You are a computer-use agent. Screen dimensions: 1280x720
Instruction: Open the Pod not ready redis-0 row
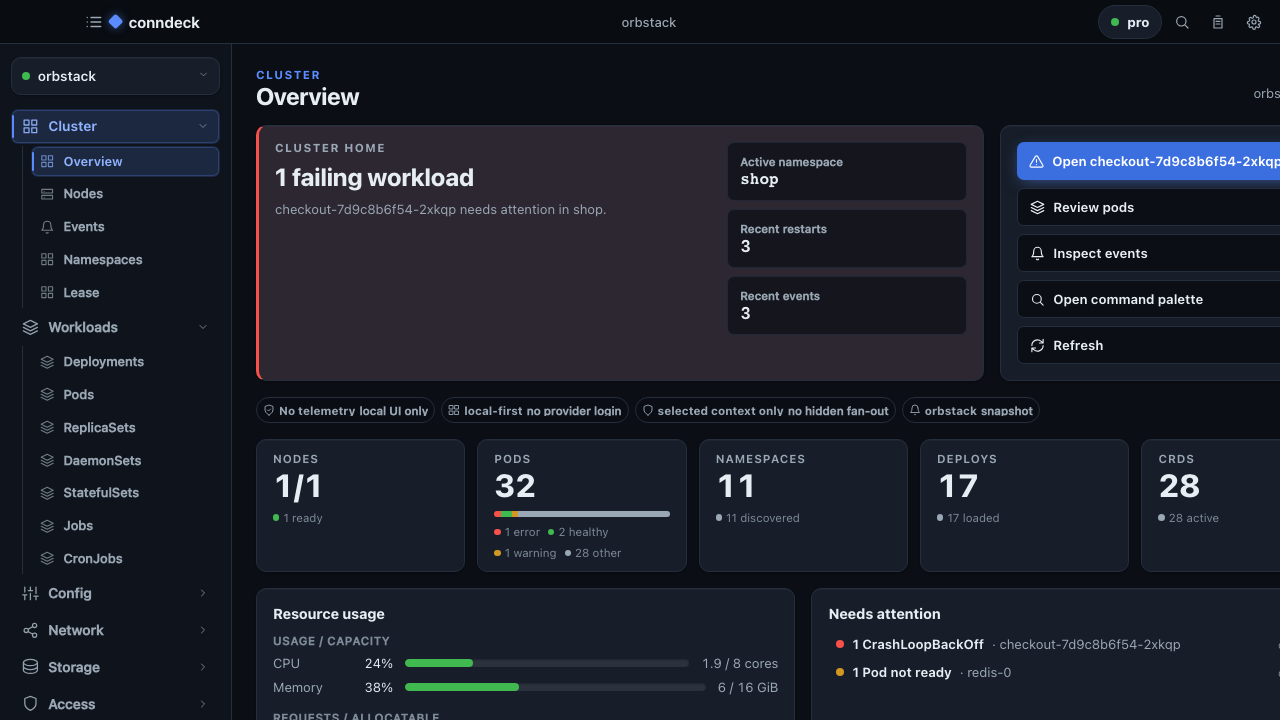pyautogui.click(x=1055, y=673)
